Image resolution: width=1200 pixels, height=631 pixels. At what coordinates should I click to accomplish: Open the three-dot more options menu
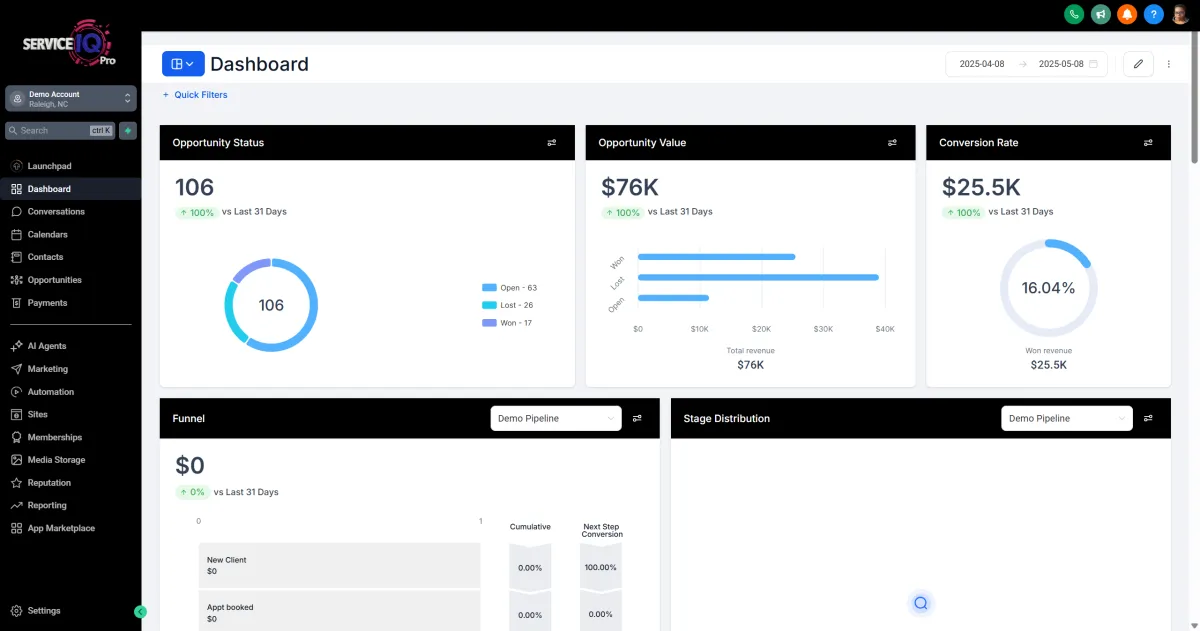1169,64
